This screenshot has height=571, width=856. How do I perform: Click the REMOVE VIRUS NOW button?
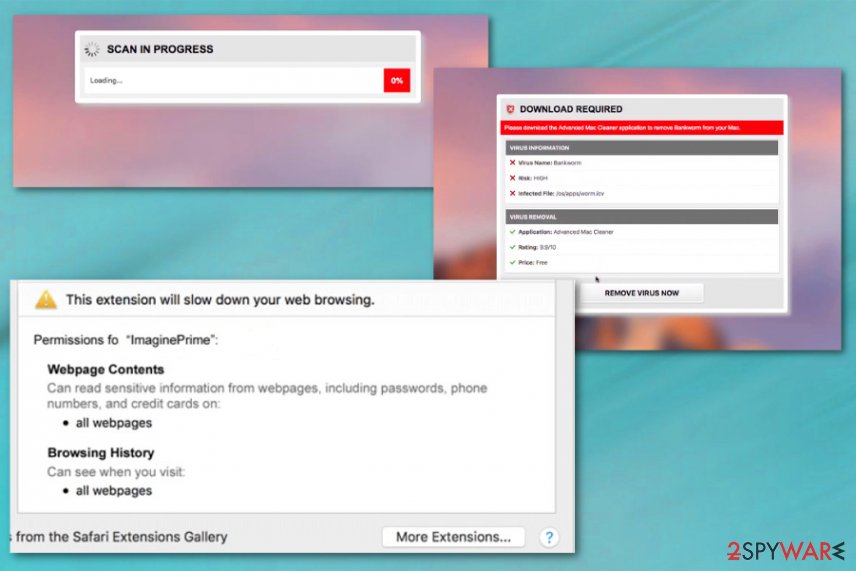[x=641, y=293]
